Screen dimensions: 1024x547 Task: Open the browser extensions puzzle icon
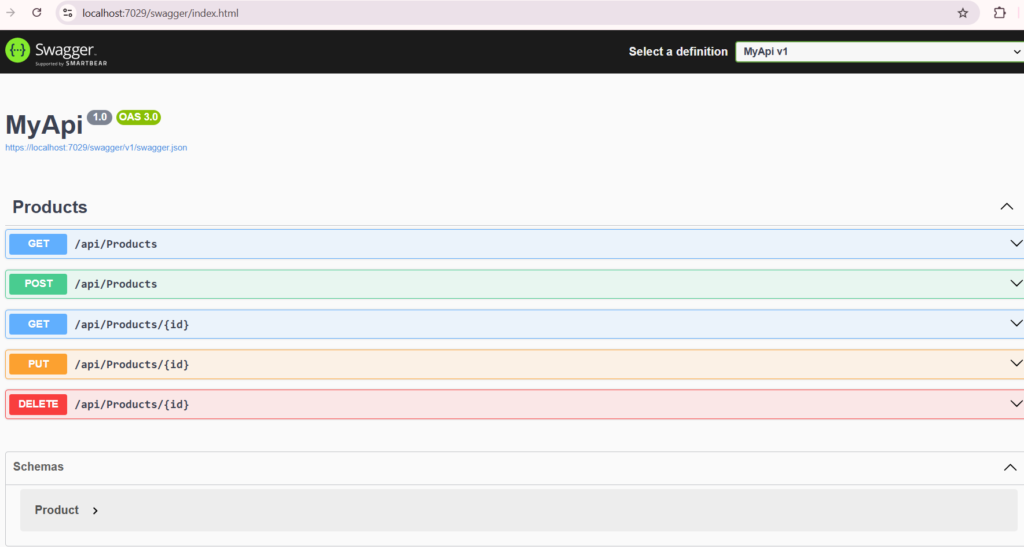tap(999, 12)
